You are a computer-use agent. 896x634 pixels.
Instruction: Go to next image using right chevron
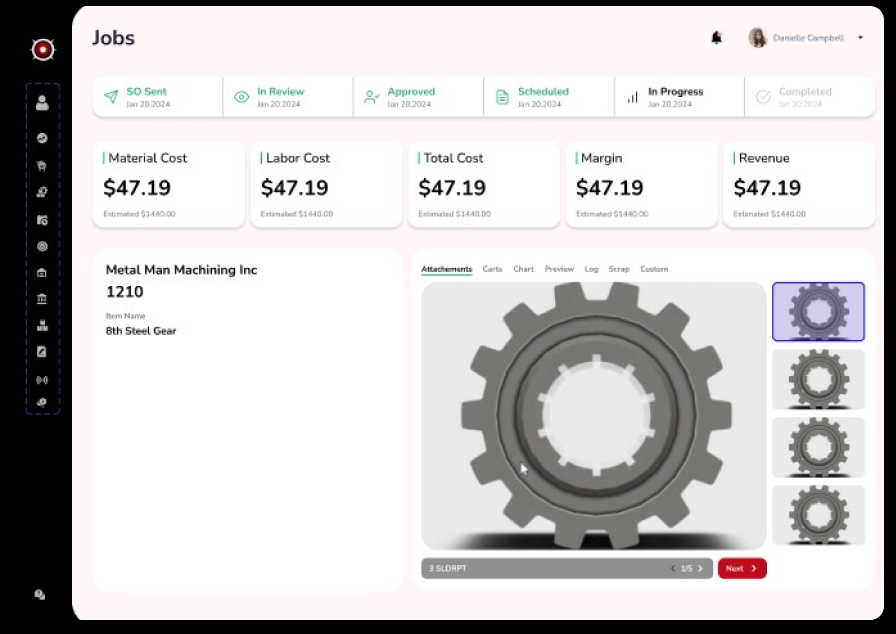coord(700,568)
